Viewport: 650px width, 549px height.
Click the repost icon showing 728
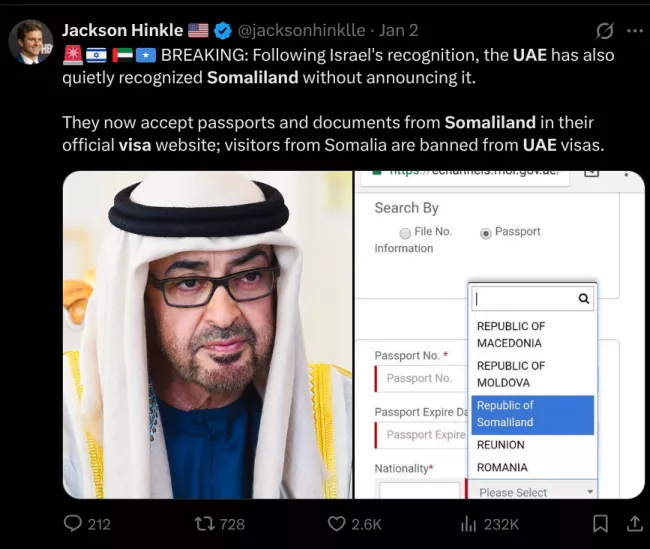click(205, 524)
